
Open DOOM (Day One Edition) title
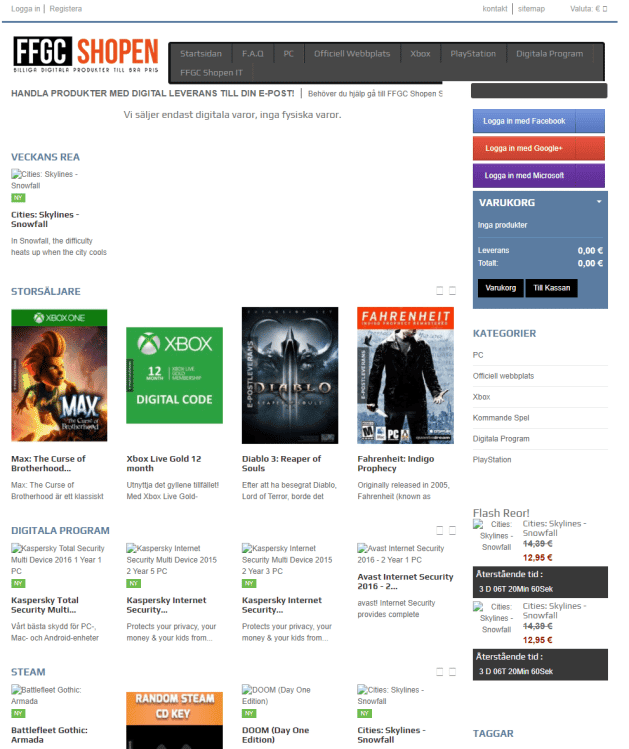[x=276, y=735]
